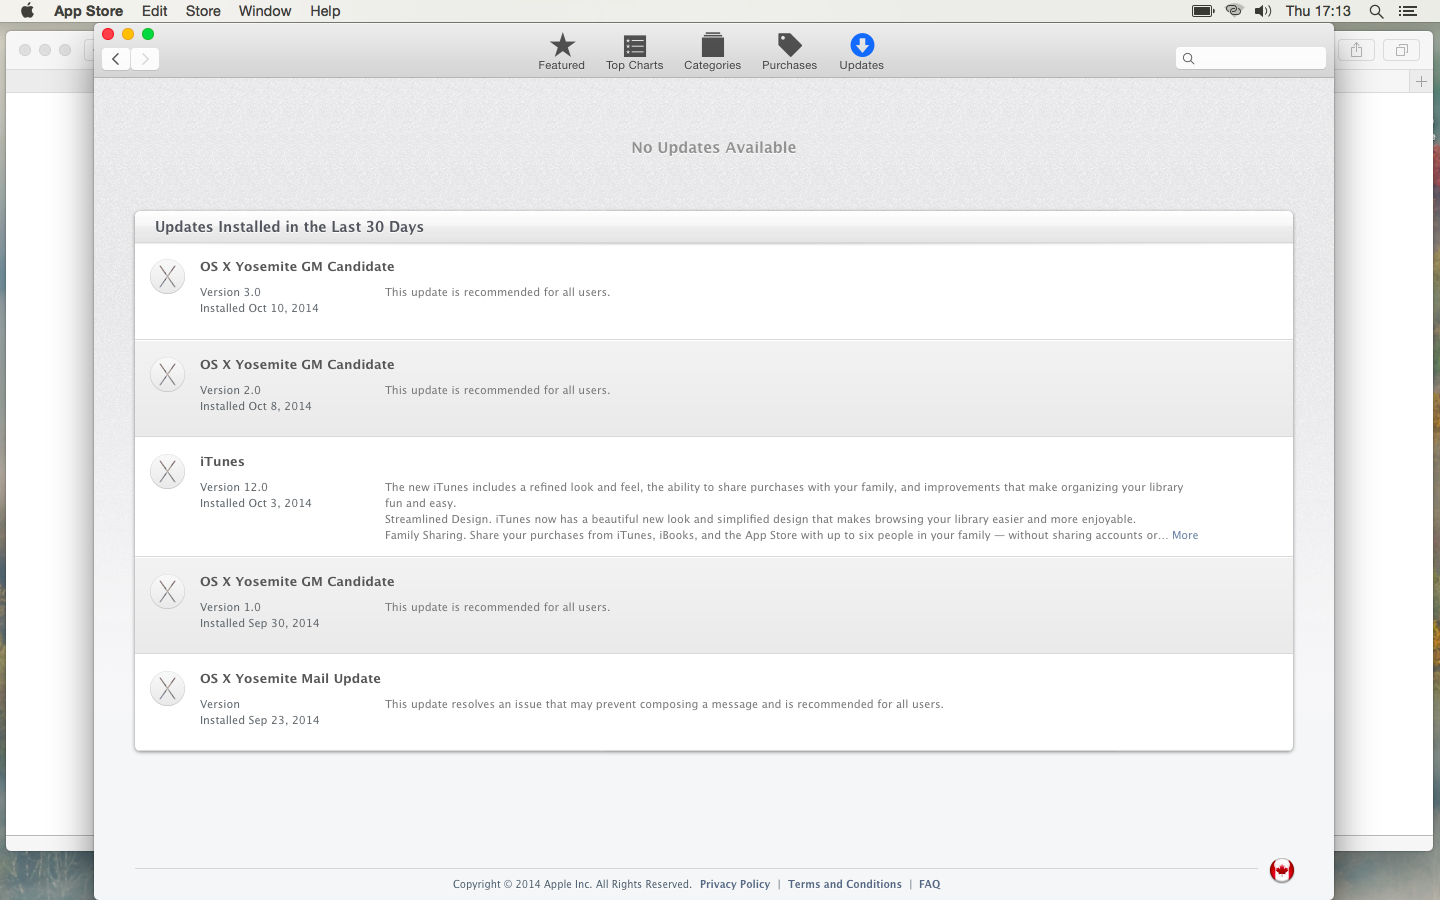Screen dimensions: 1440x900
Task: Open the Window menu
Action: coord(265,11)
